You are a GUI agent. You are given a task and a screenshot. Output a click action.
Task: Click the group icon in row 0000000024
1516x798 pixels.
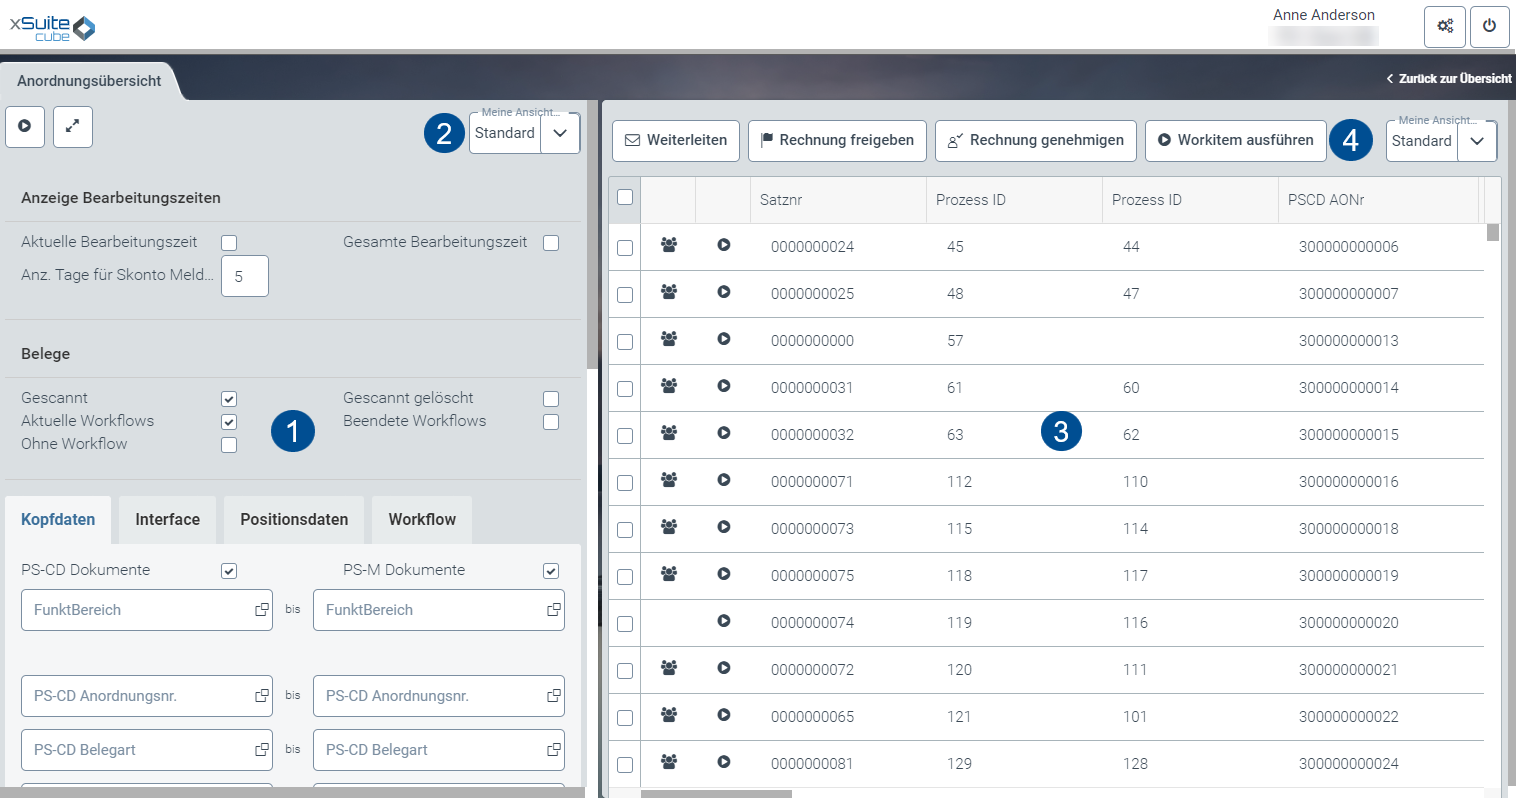click(669, 245)
